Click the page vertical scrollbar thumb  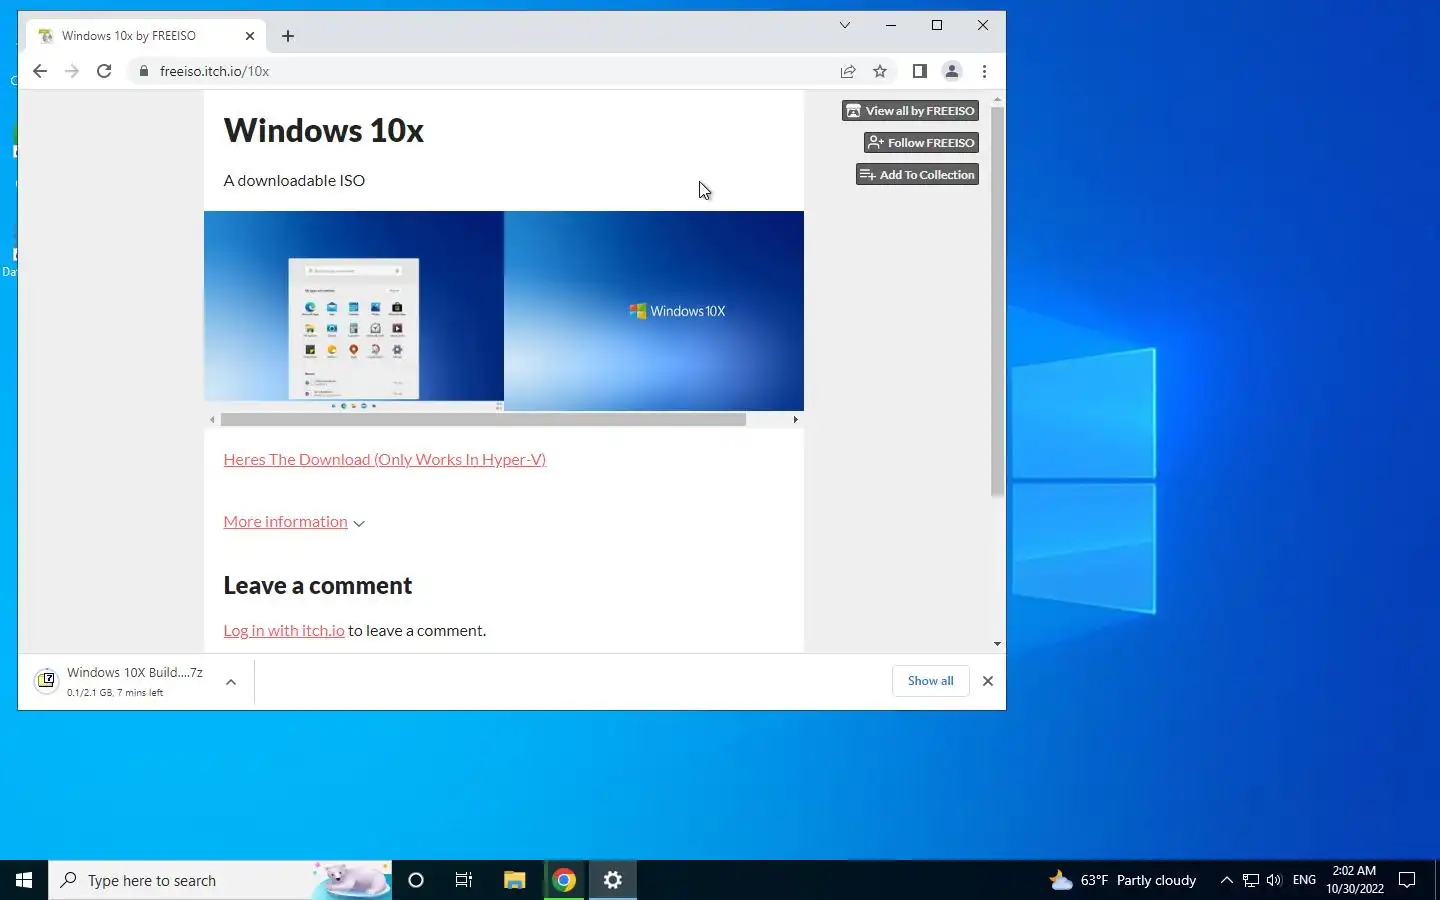click(x=997, y=300)
